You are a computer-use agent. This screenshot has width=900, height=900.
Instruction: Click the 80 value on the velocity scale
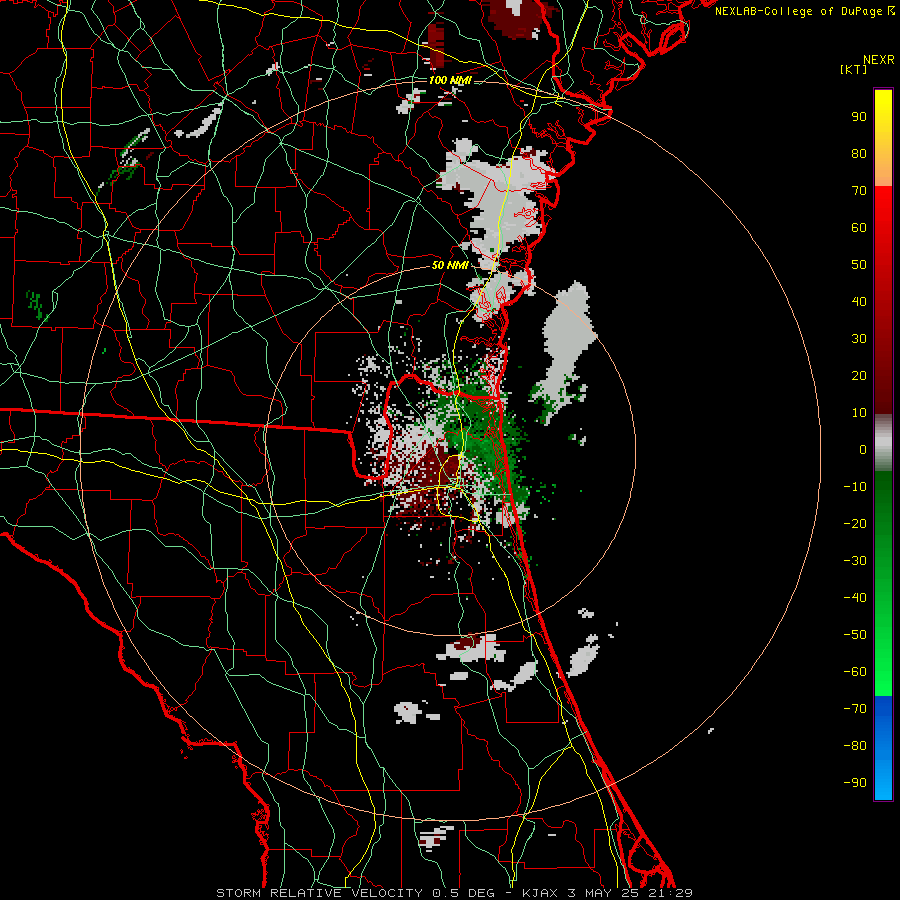pyautogui.click(x=859, y=154)
